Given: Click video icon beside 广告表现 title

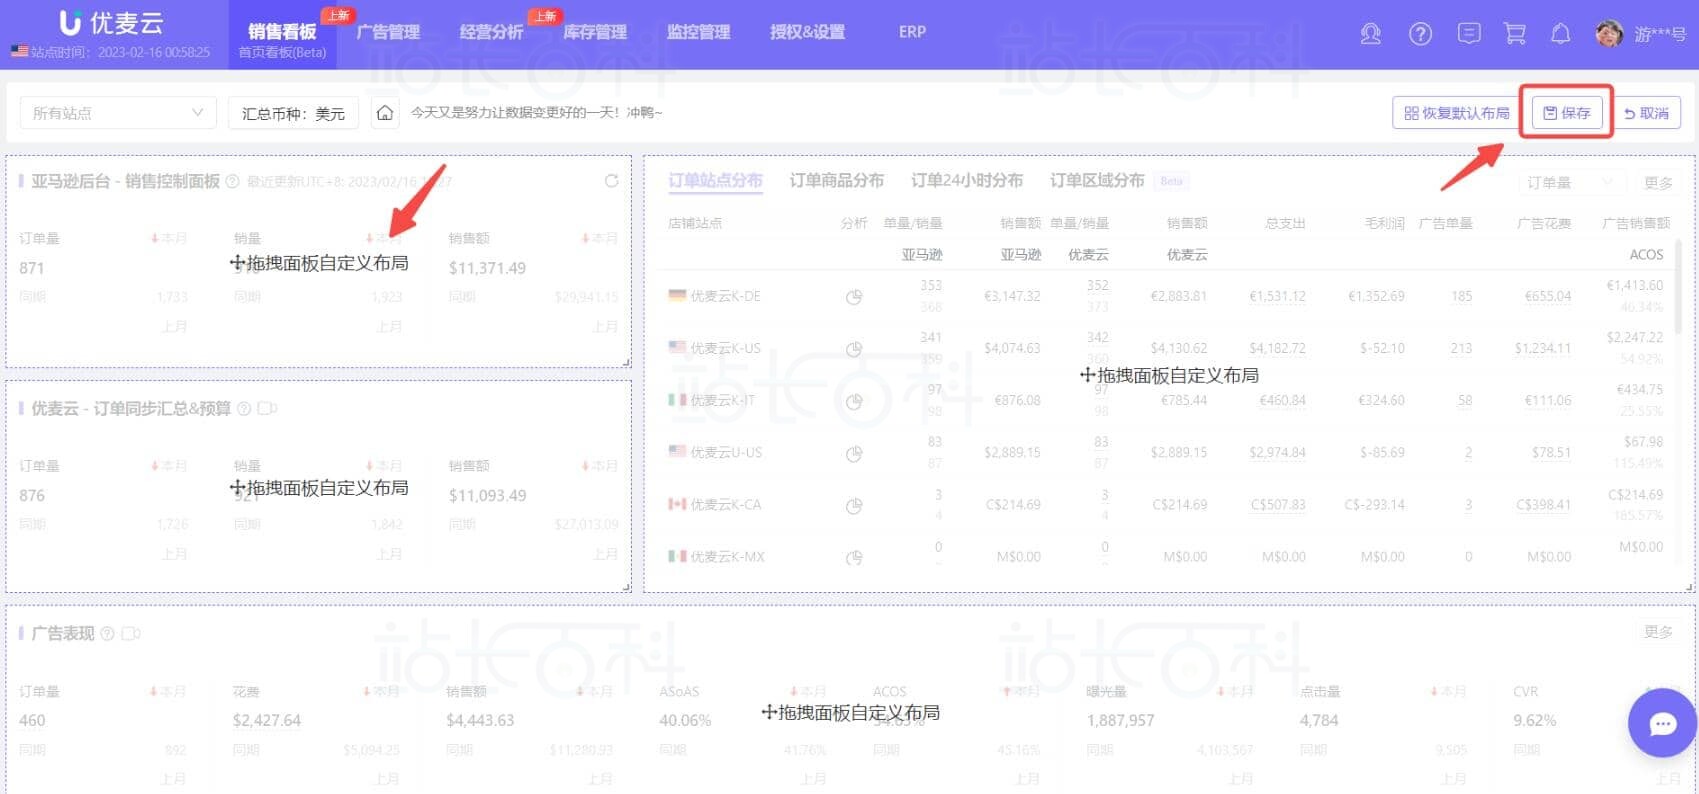Looking at the screenshot, I should pyautogui.click(x=131, y=633).
